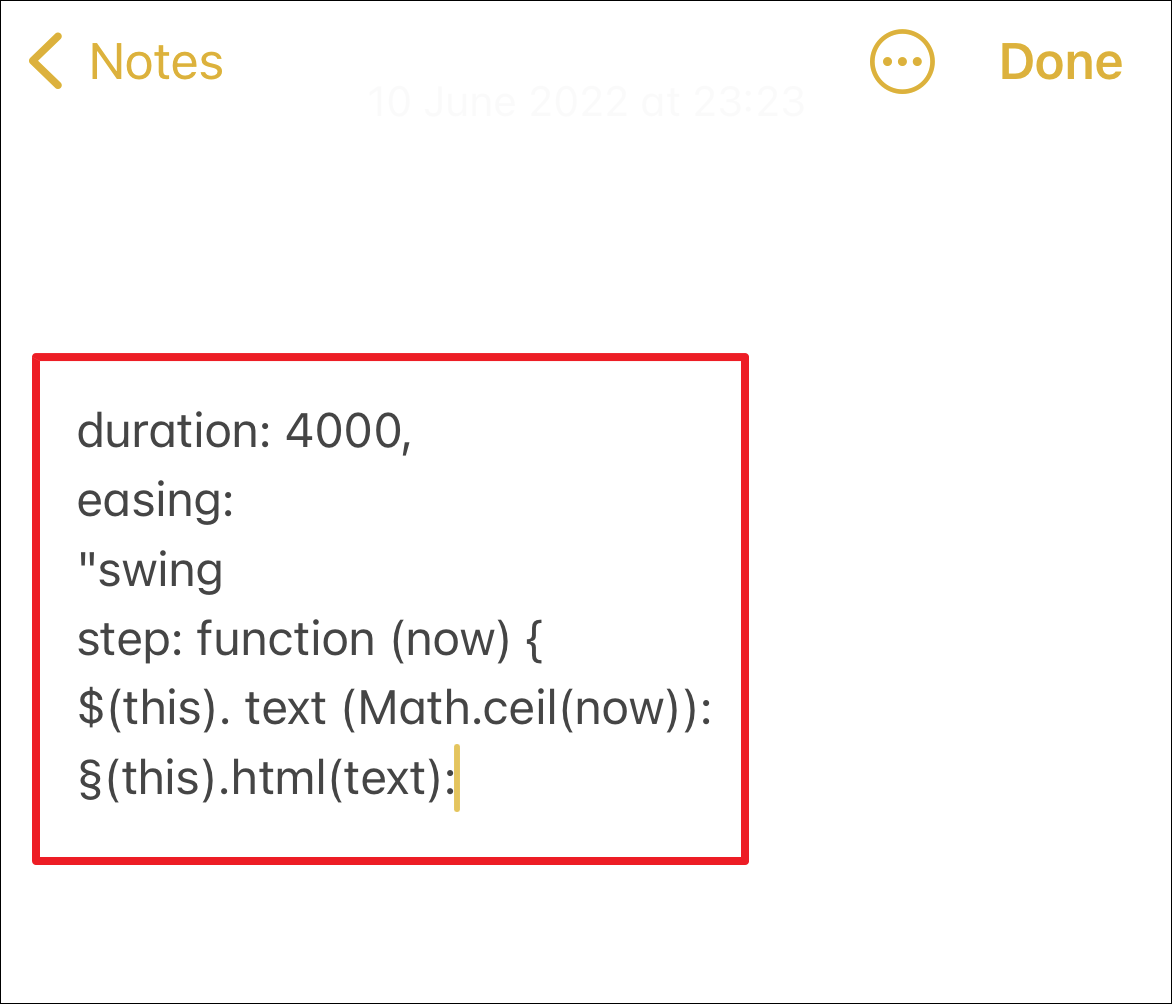Tap the back chevron arrow icon
This screenshot has height=1004, width=1172.
pos(46,61)
